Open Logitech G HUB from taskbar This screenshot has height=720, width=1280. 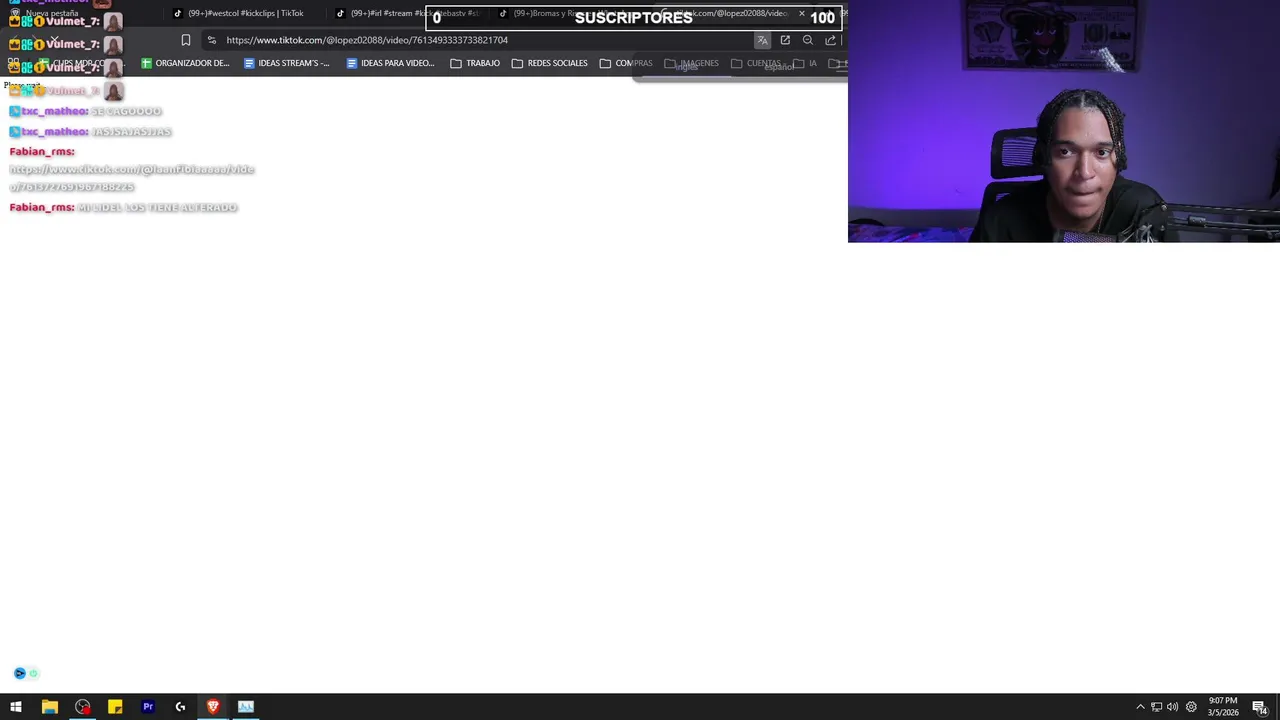pos(180,707)
